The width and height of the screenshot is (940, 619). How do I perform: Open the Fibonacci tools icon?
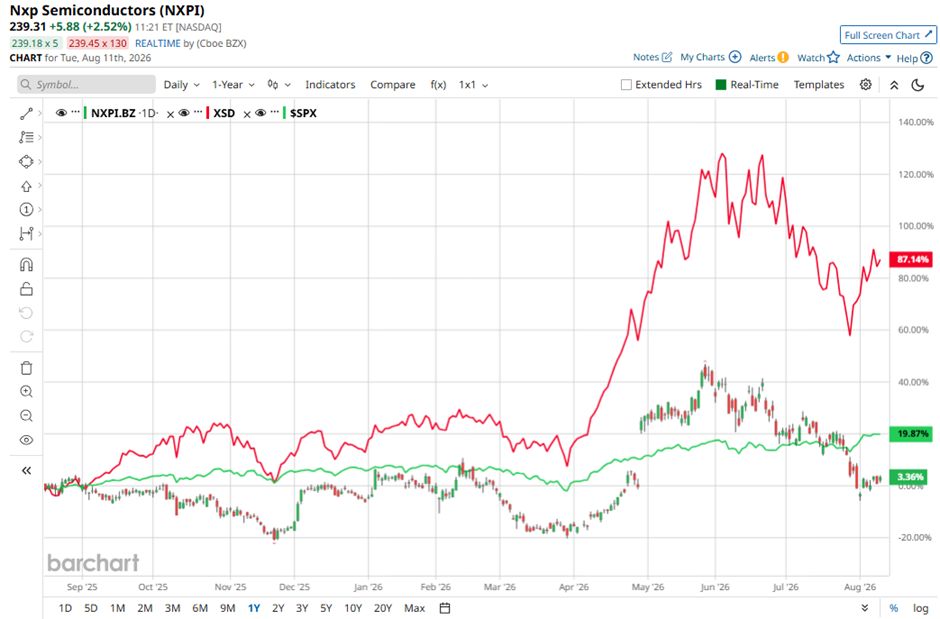pos(26,137)
